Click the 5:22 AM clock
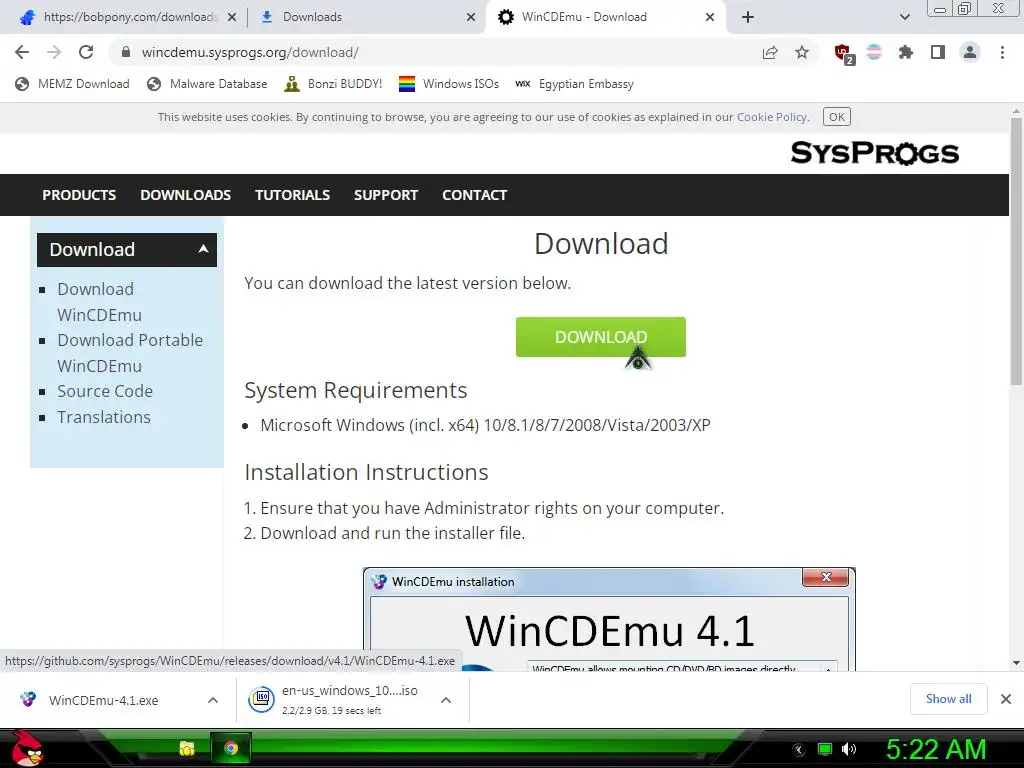This screenshot has height=768, width=1024. pyautogui.click(x=935, y=749)
